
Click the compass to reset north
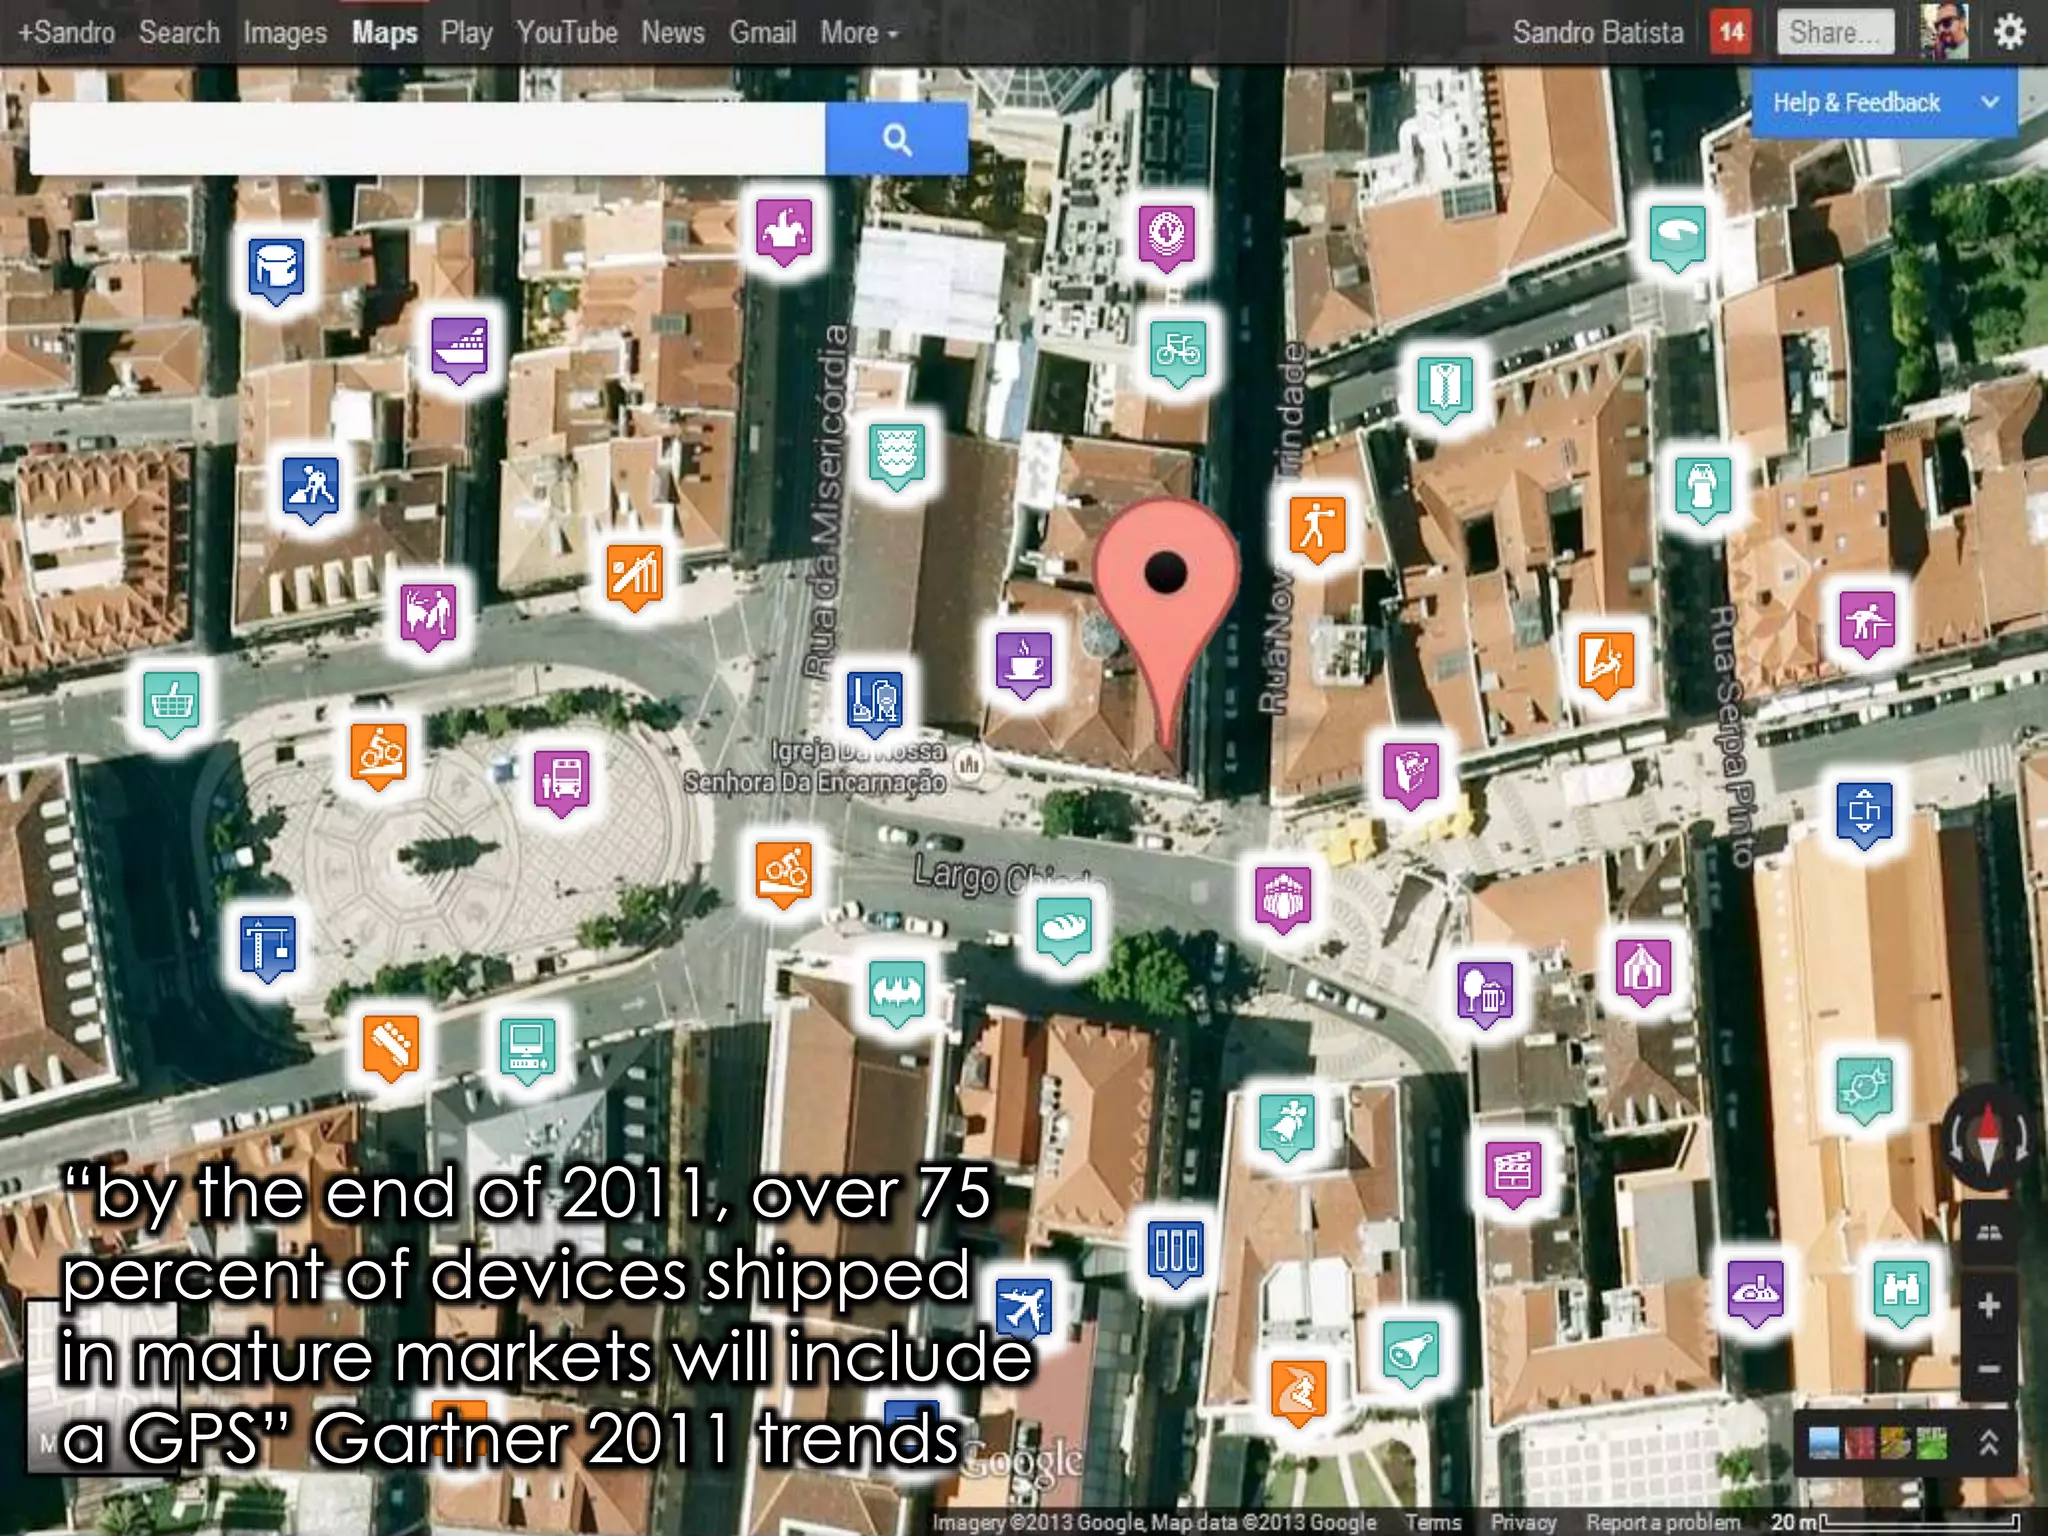pyautogui.click(x=1987, y=1140)
